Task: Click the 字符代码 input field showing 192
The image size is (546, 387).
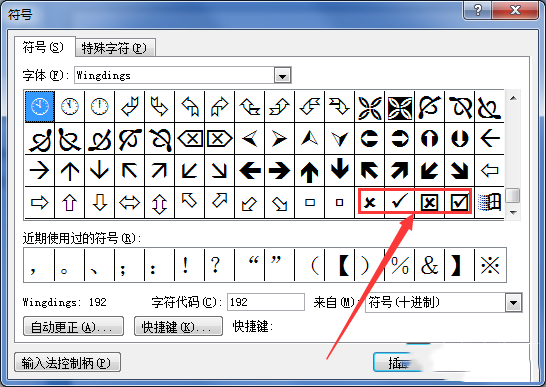Action: pos(266,302)
